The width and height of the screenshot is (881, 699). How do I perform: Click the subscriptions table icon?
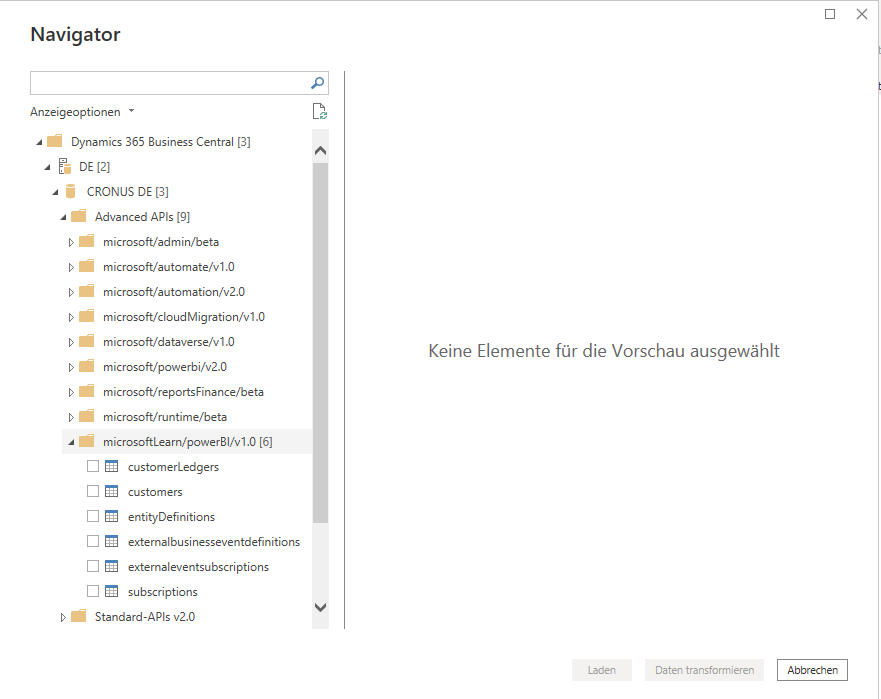[x=112, y=591]
